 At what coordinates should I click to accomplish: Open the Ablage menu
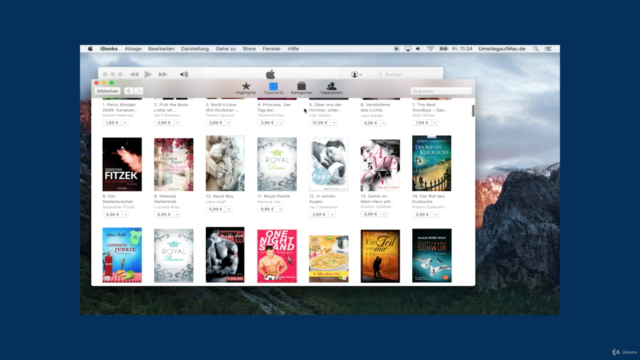coord(133,49)
